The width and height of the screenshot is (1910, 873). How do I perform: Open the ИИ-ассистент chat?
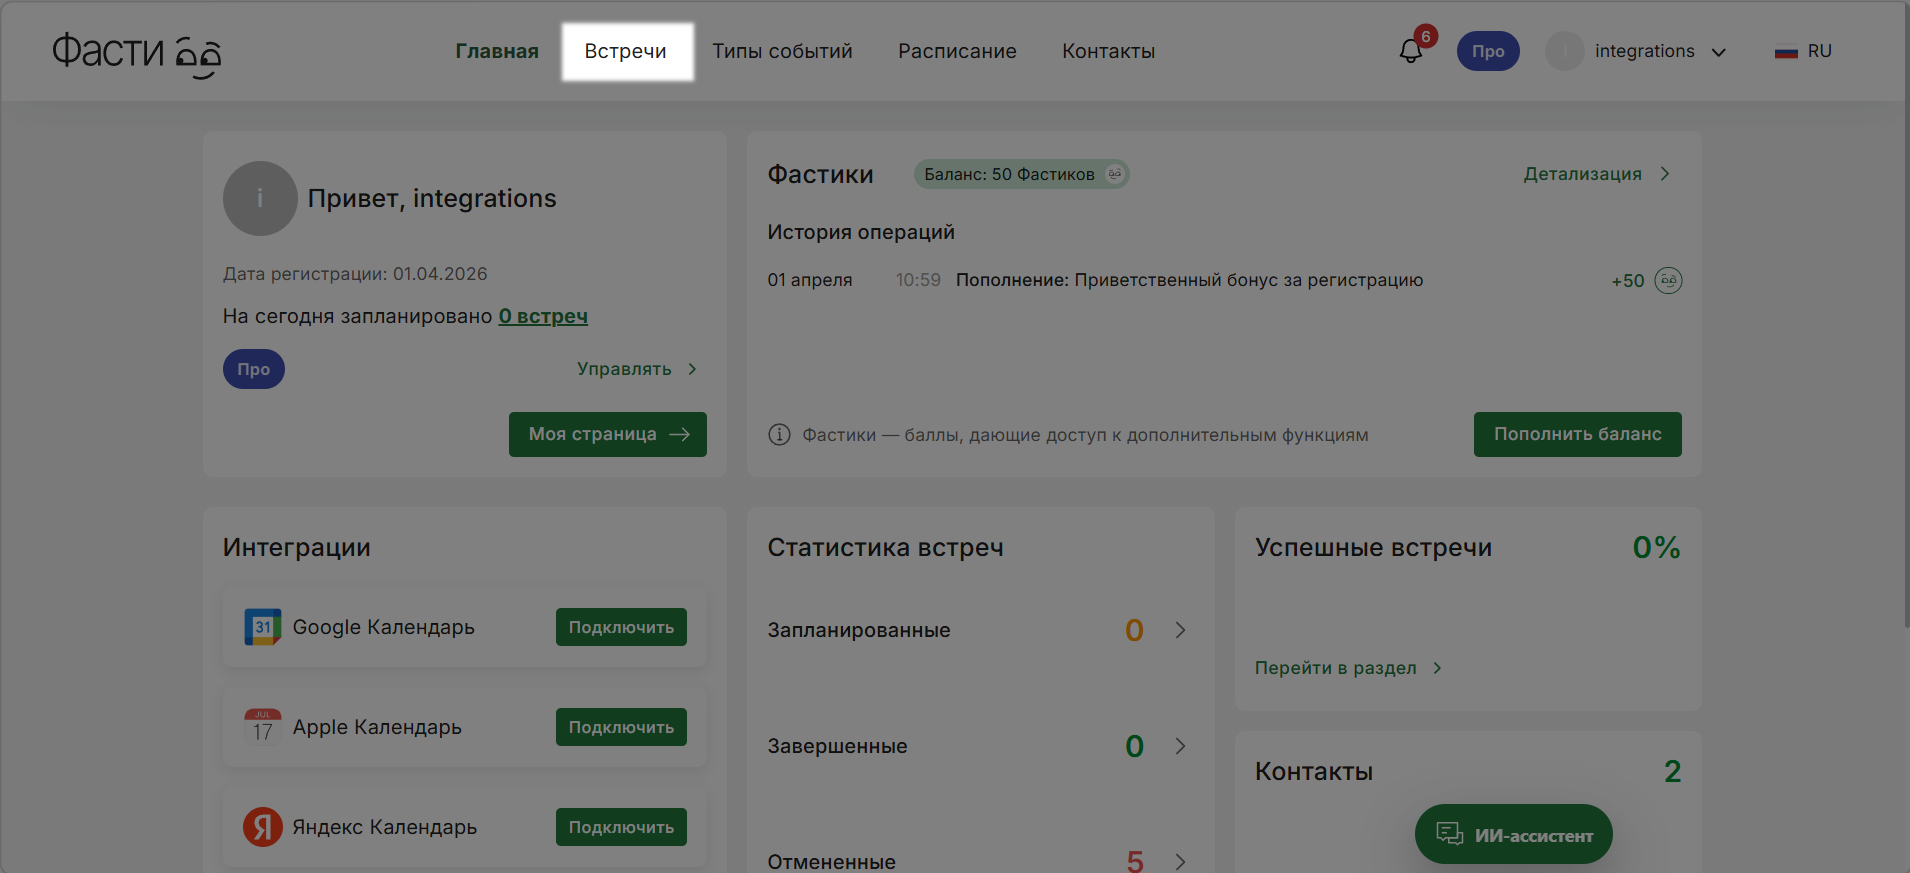(x=1513, y=834)
